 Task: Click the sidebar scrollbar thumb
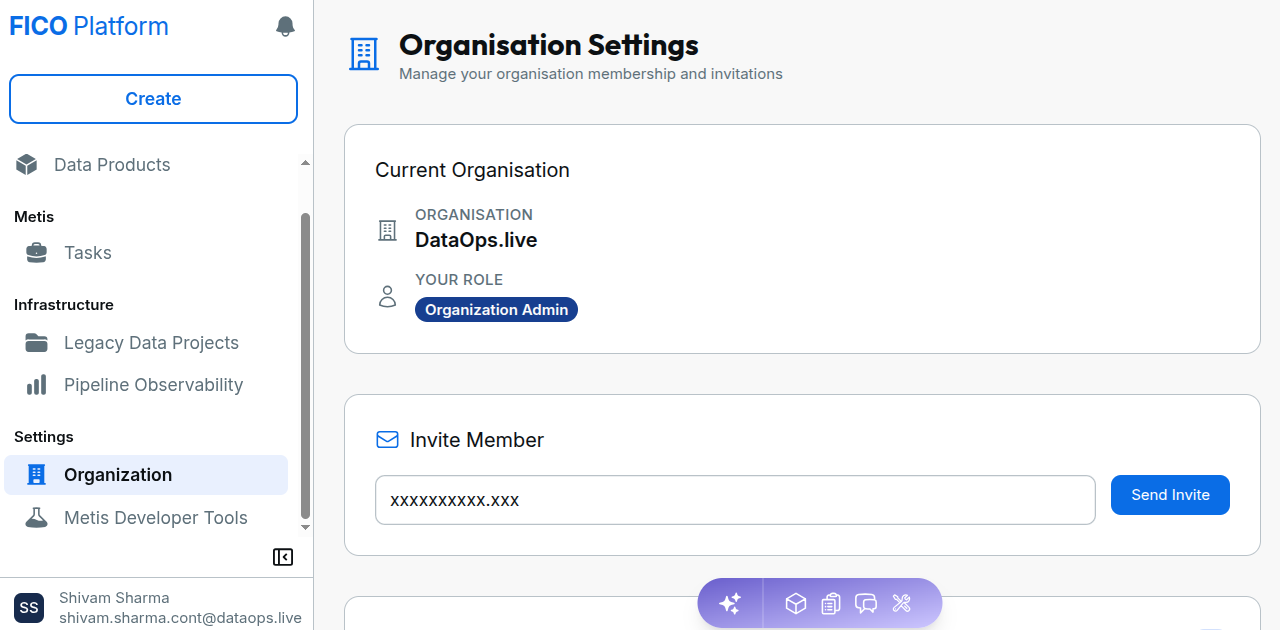[x=306, y=365]
